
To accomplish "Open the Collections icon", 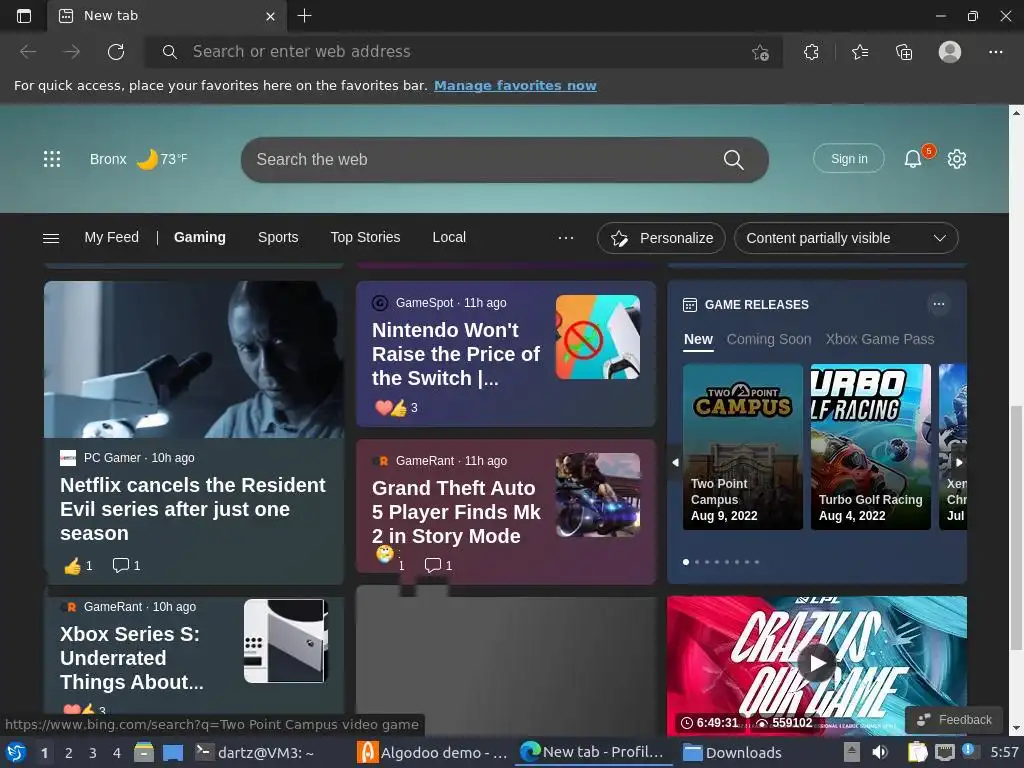I will pos(904,52).
